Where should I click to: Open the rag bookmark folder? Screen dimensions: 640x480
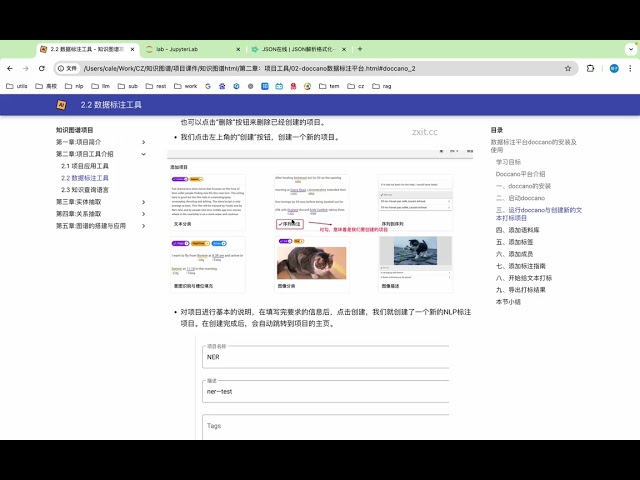click(x=382, y=86)
